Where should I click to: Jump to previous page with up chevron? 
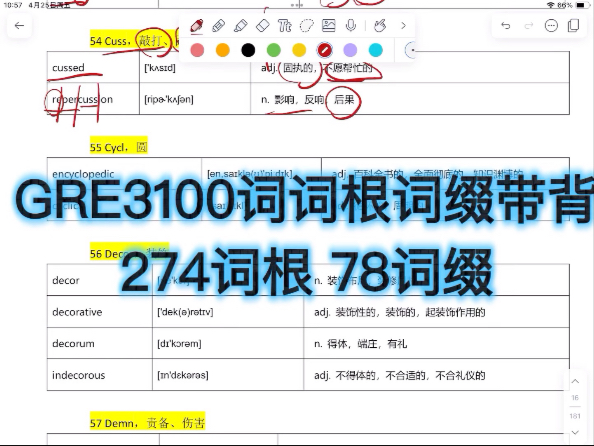click(575, 381)
